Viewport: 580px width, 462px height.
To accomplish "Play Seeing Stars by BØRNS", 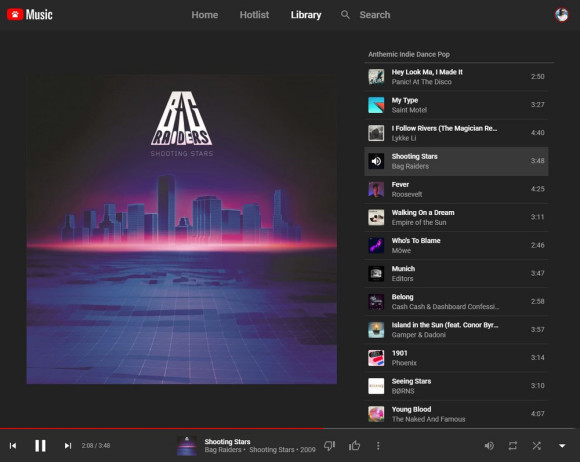I will point(456,386).
